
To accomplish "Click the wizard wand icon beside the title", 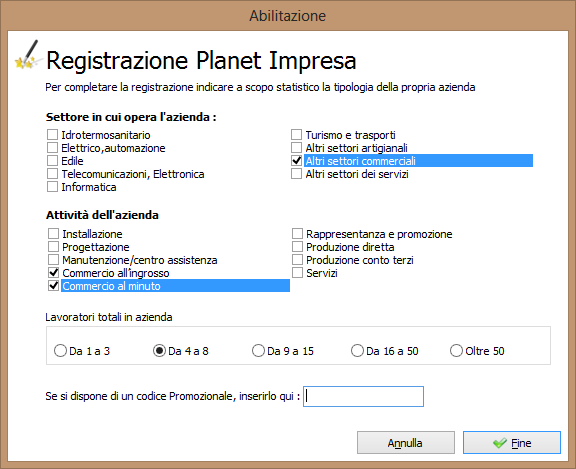I will tap(27, 54).
